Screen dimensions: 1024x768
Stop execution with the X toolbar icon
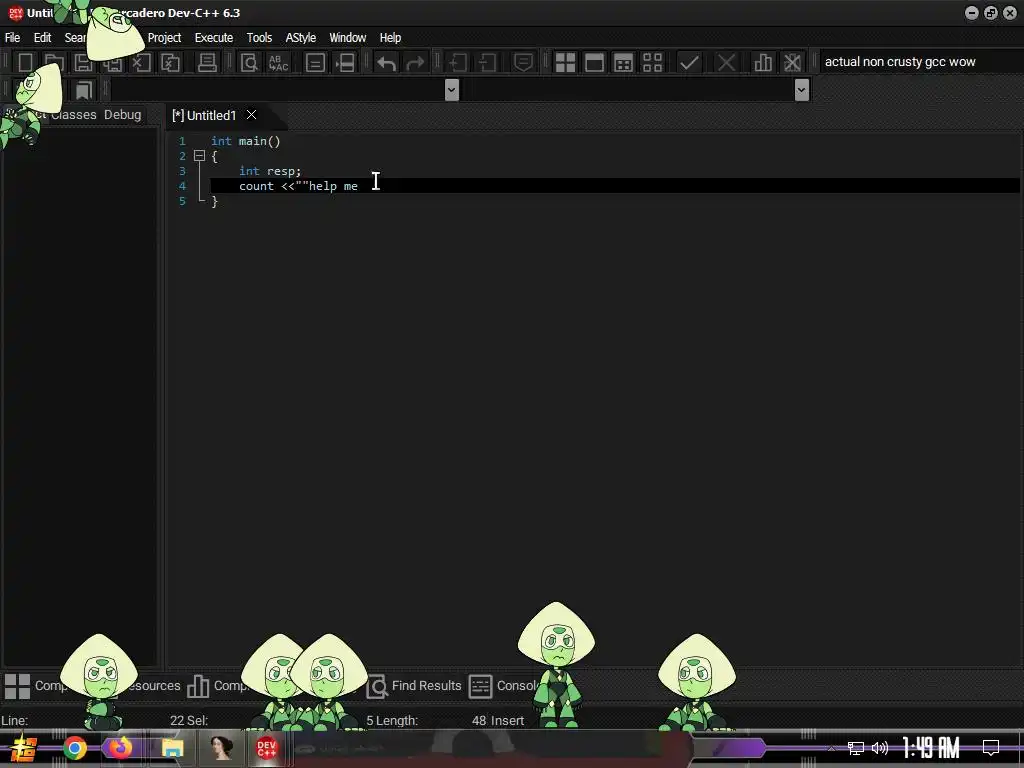click(726, 63)
